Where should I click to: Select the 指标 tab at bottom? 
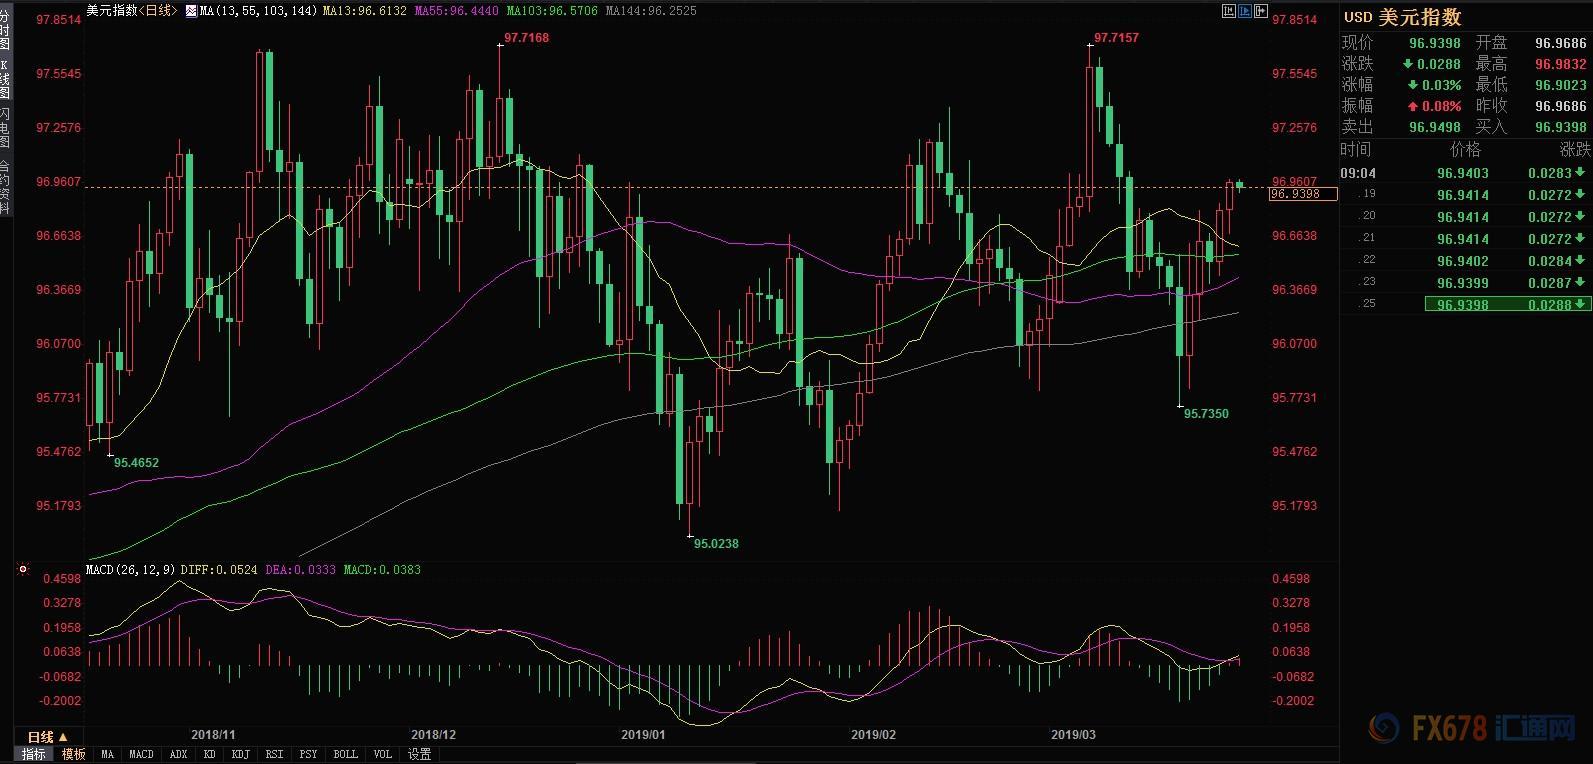pos(34,754)
